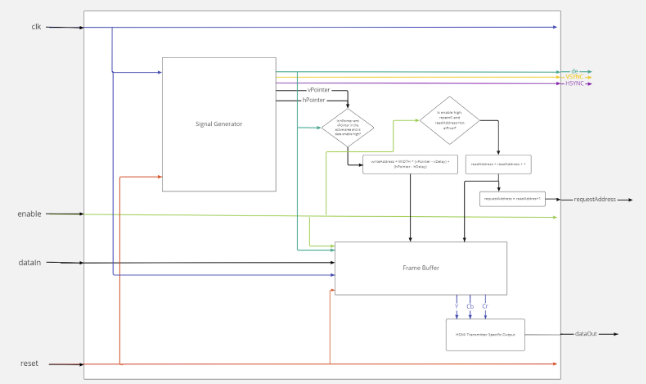The image size is (646, 384).
Task: Click the HSYNC output label
Action: [x=574, y=83]
